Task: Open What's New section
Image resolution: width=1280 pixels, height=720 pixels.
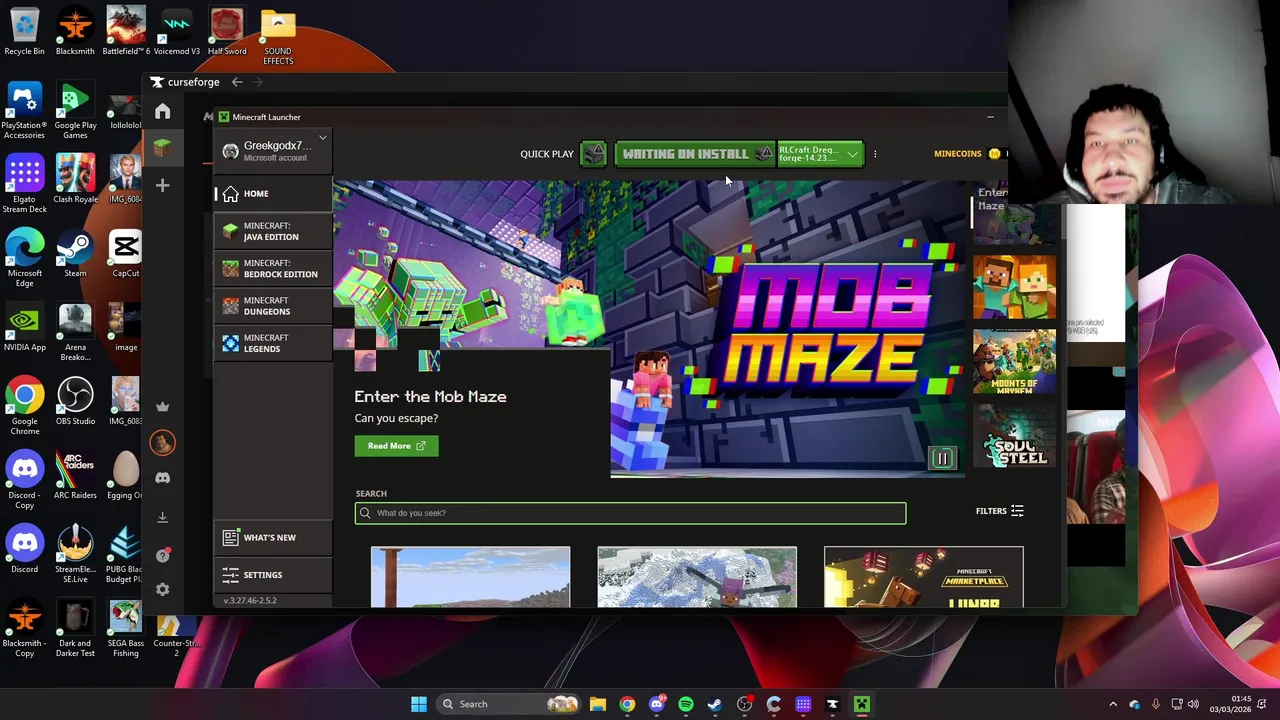Action: pos(273,538)
